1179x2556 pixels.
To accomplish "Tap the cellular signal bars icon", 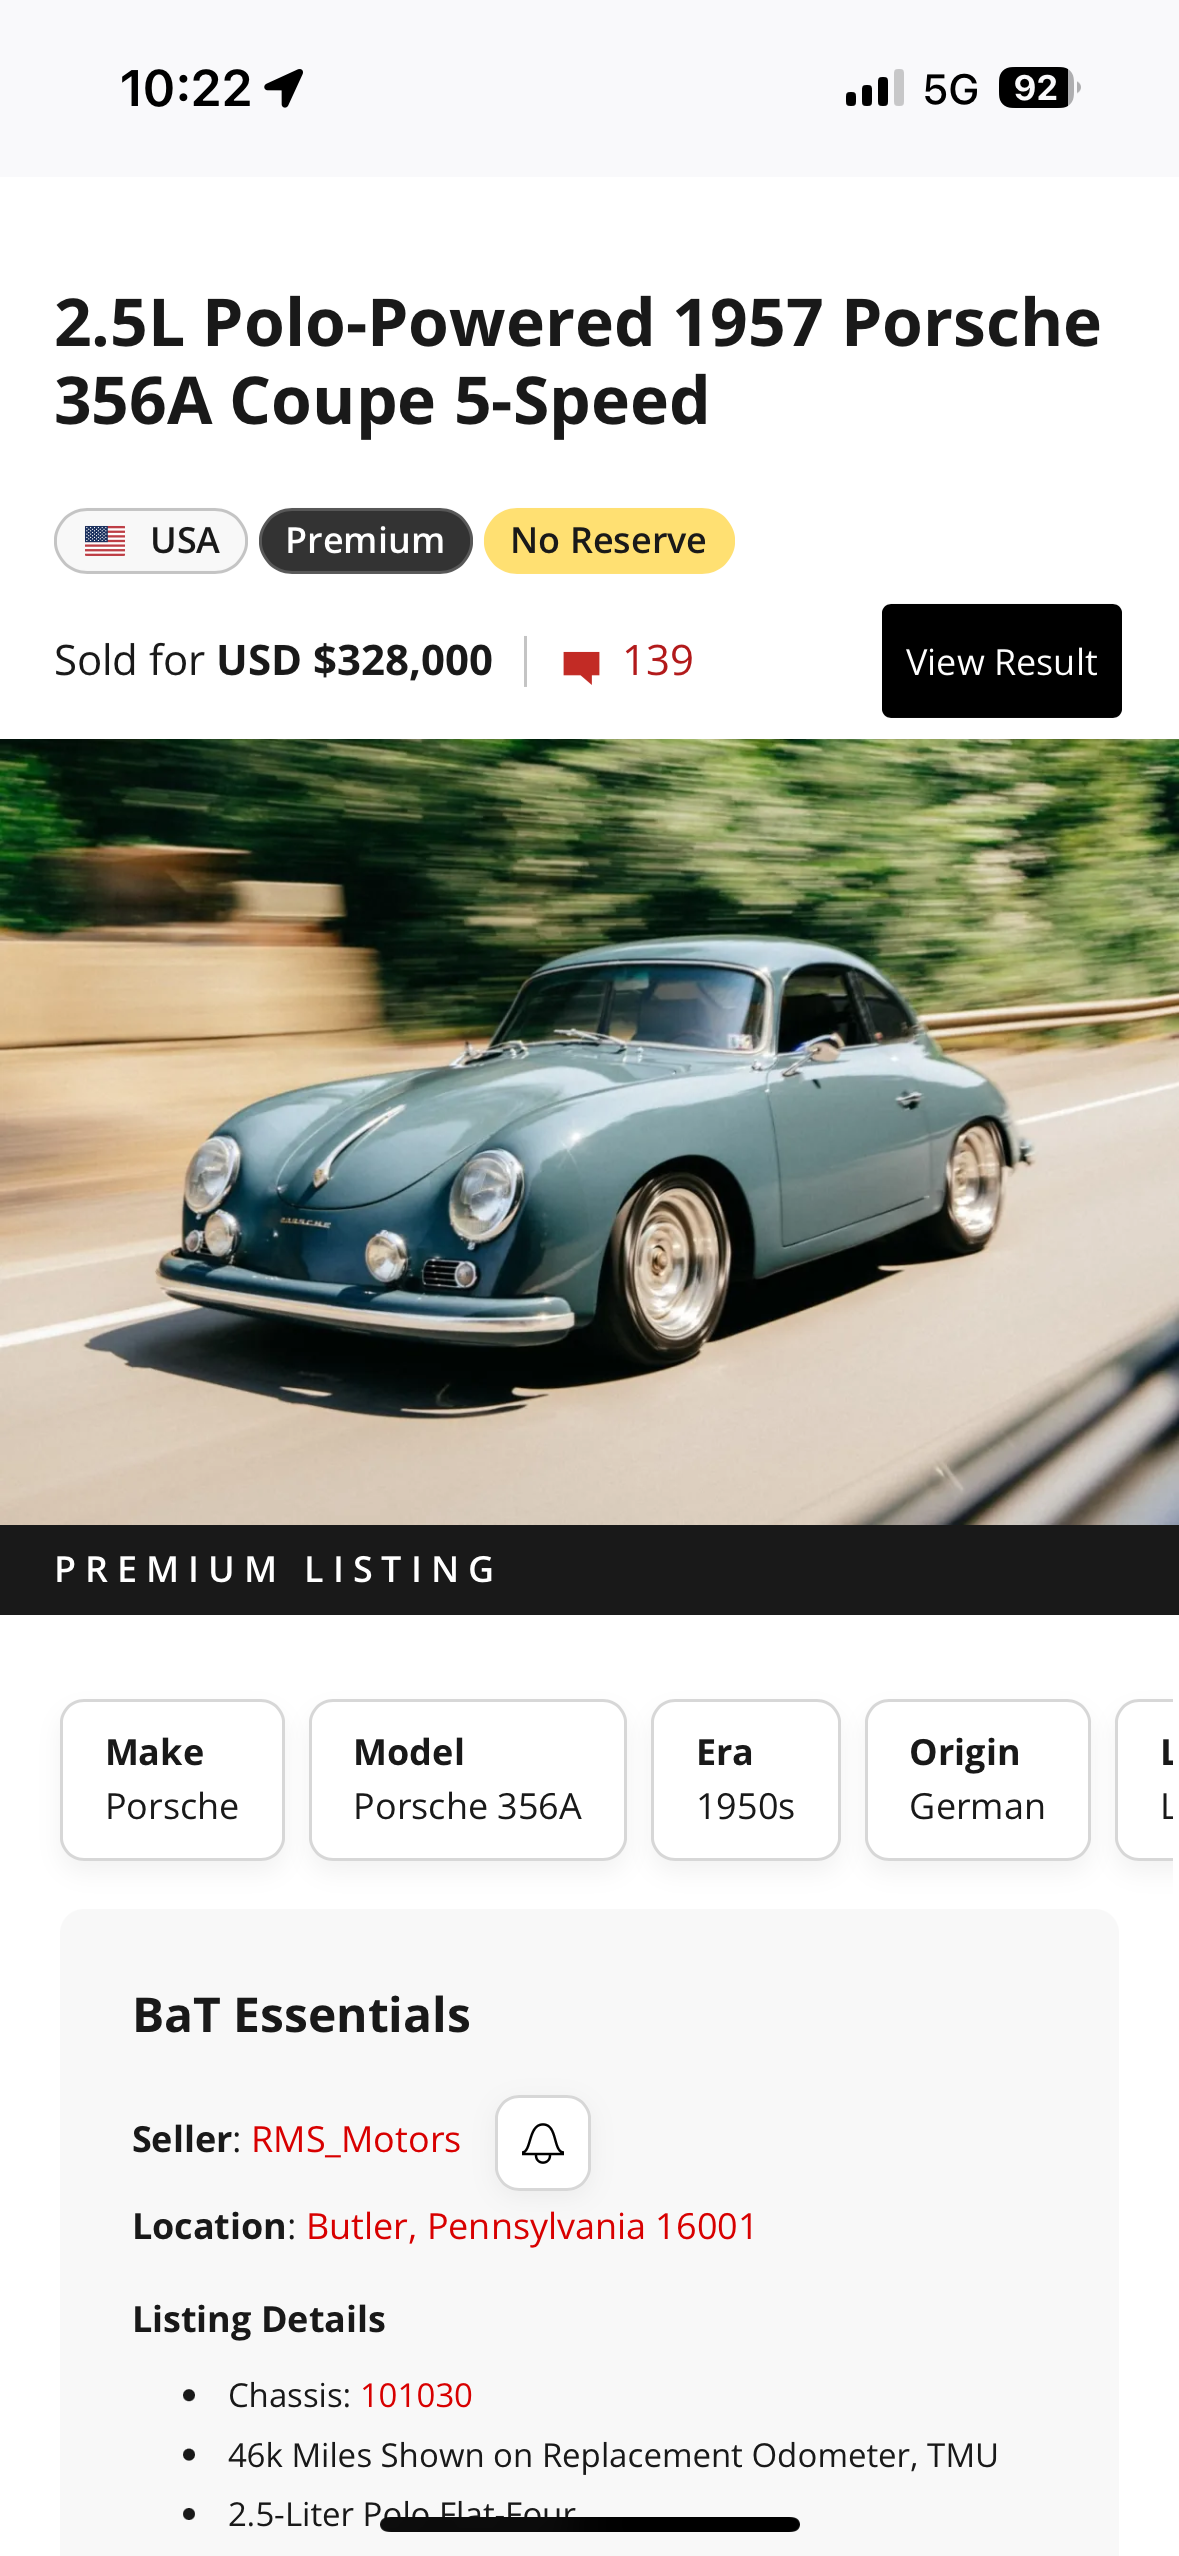I will pos(874,88).
